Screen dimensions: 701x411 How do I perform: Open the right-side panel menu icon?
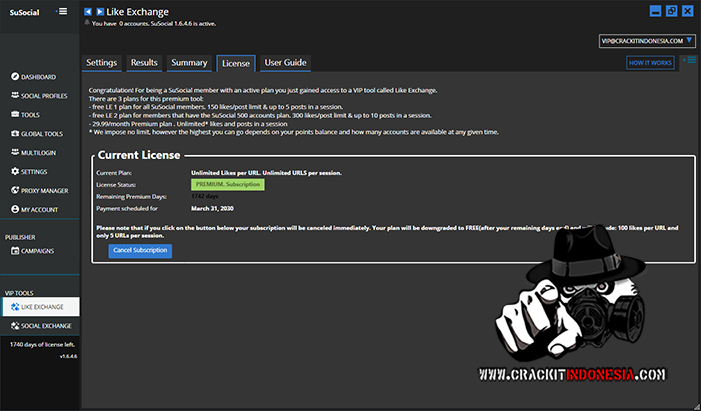click(690, 61)
